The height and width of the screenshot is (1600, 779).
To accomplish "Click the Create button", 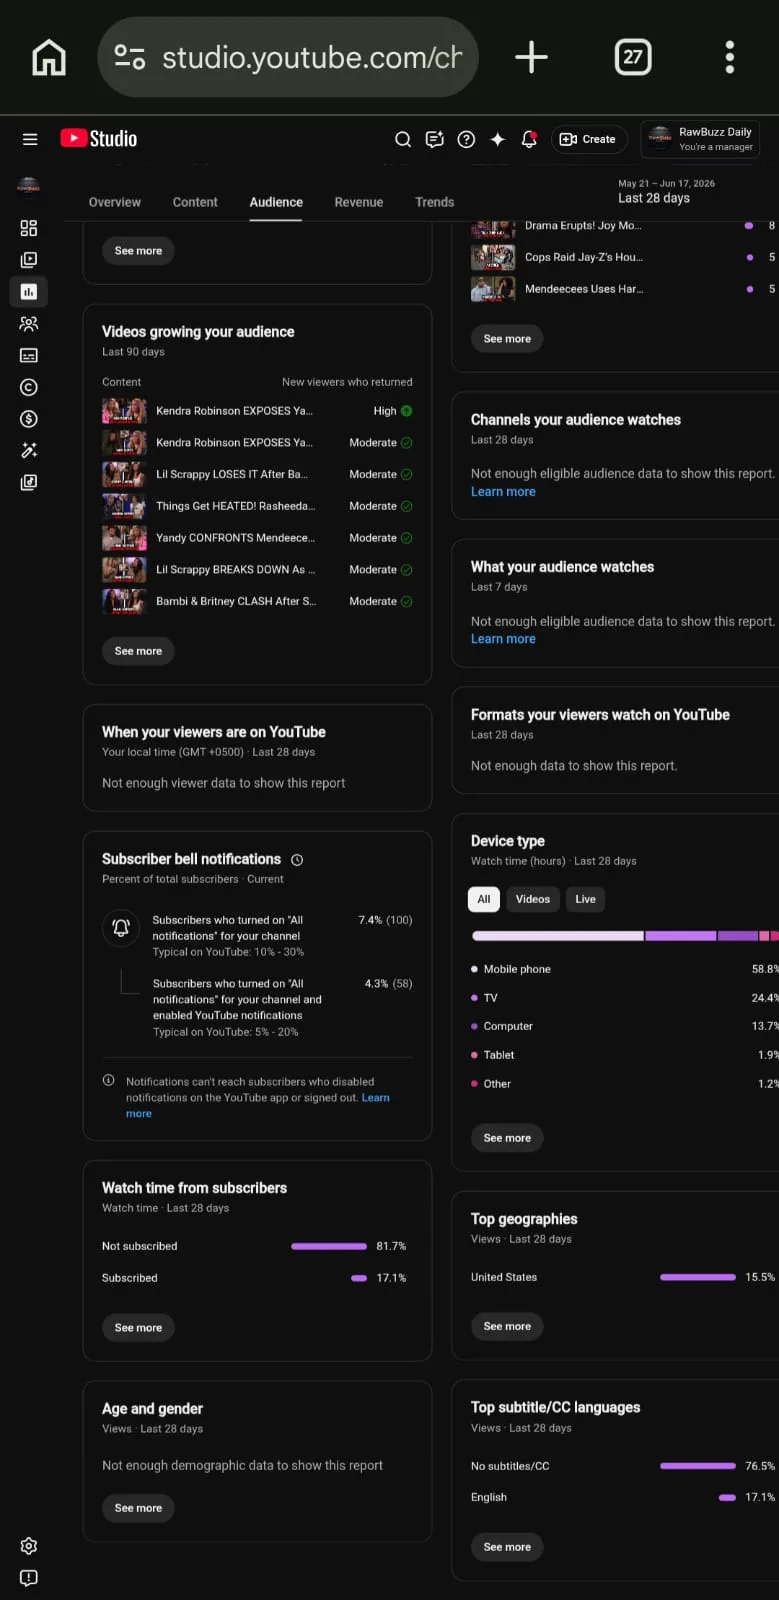I will [589, 139].
